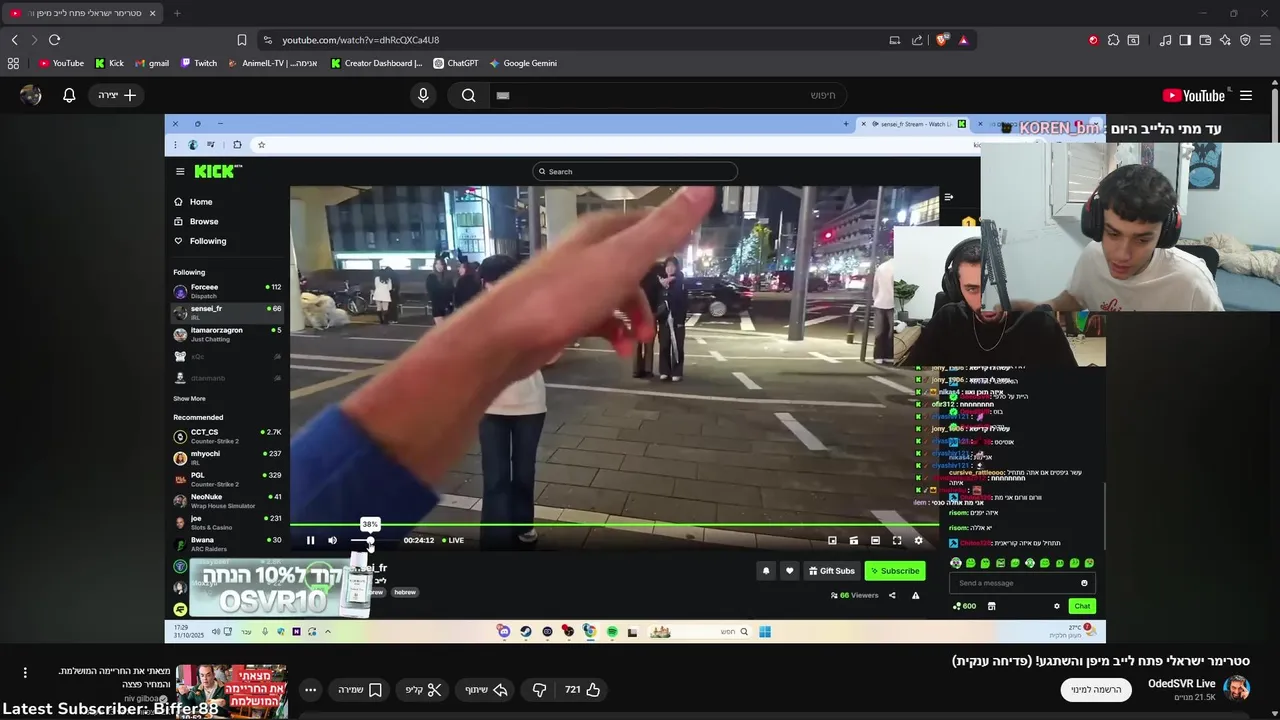This screenshot has width=1280, height=720.
Task: Expand Show More in Kick following list
Action: click(189, 398)
